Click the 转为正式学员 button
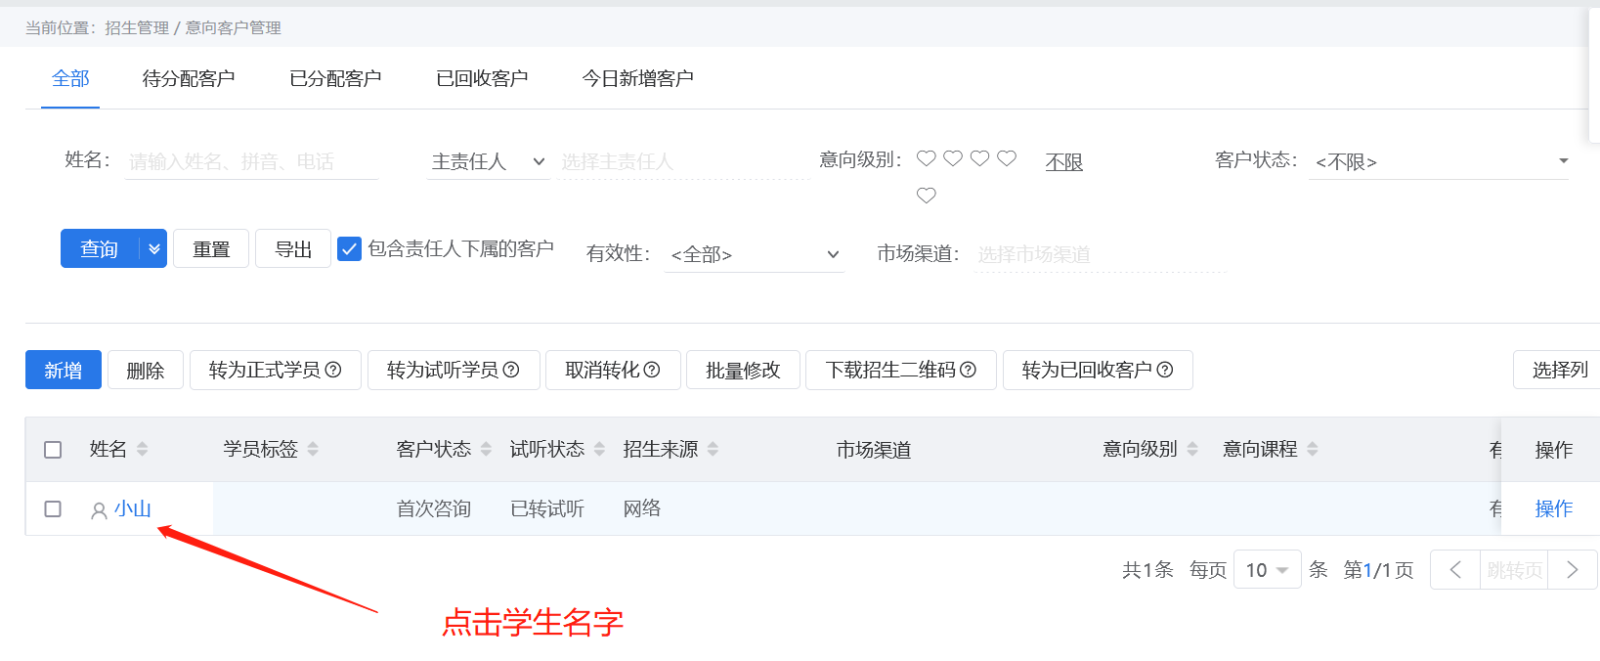1600x661 pixels. pyautogui.click(x=275, y=370)
